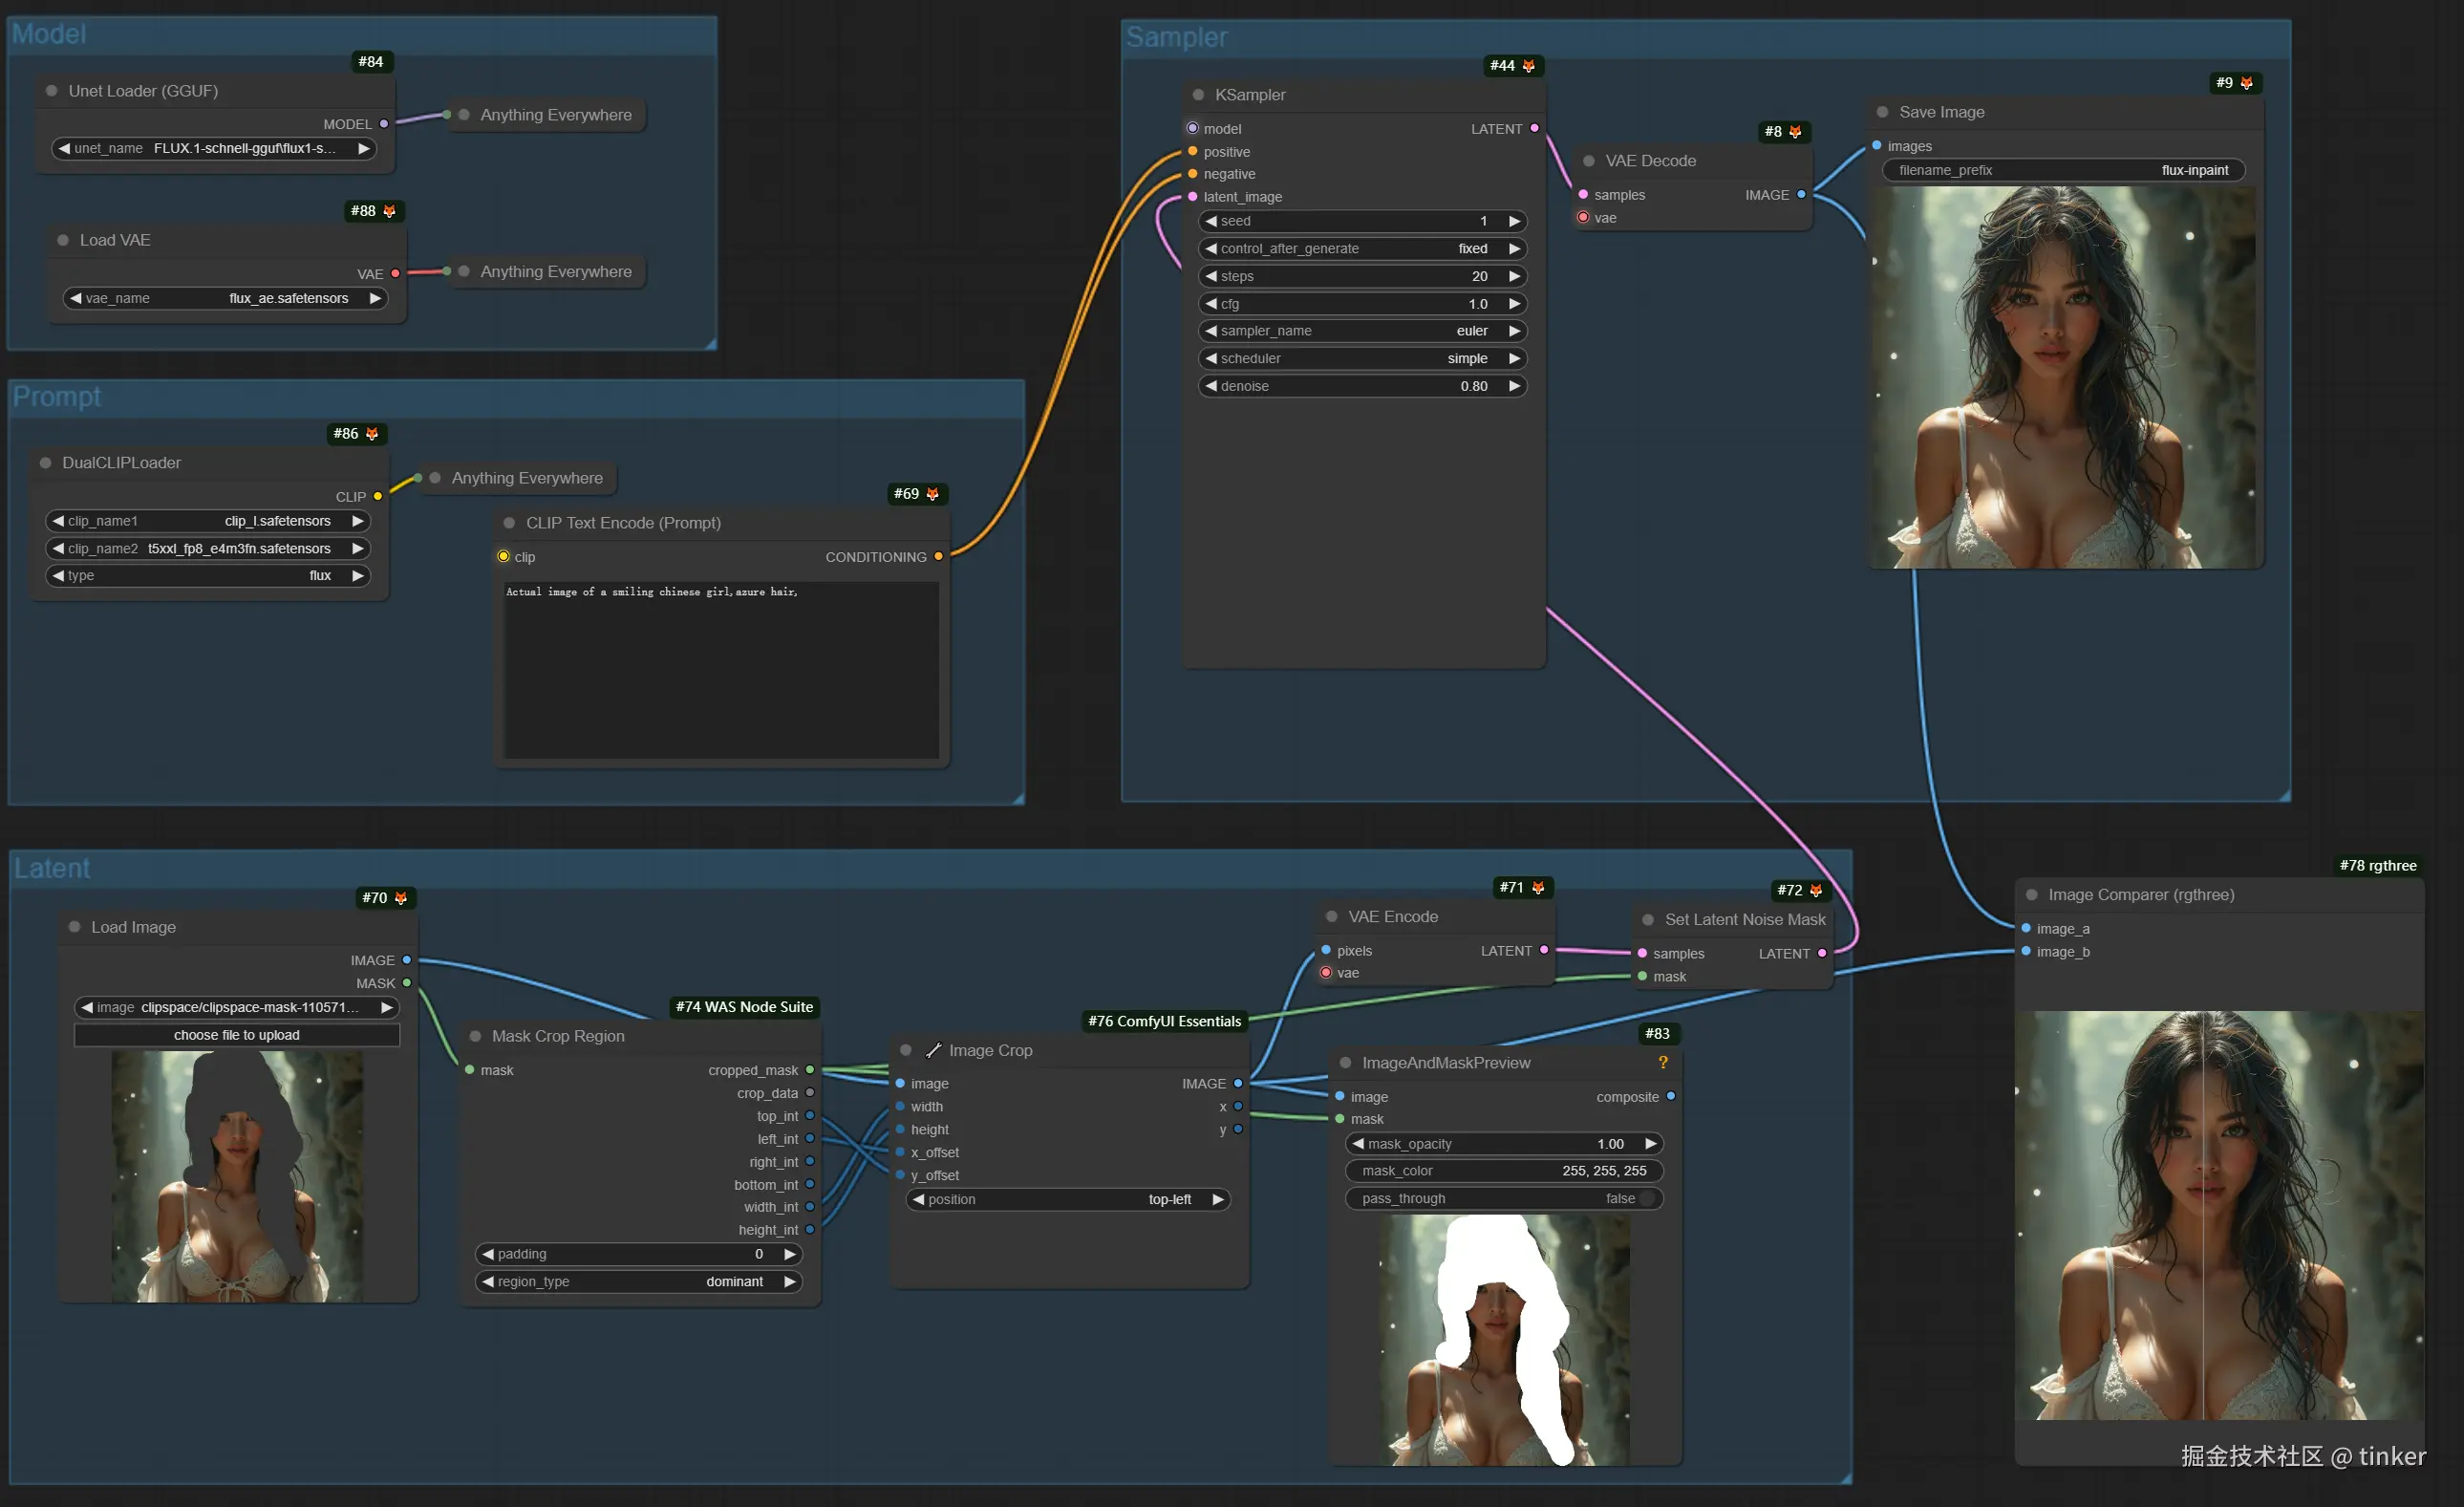This screenshot has width=2464, height=1507.
Task: Click the choose file to upload button
Action: 237,1035
